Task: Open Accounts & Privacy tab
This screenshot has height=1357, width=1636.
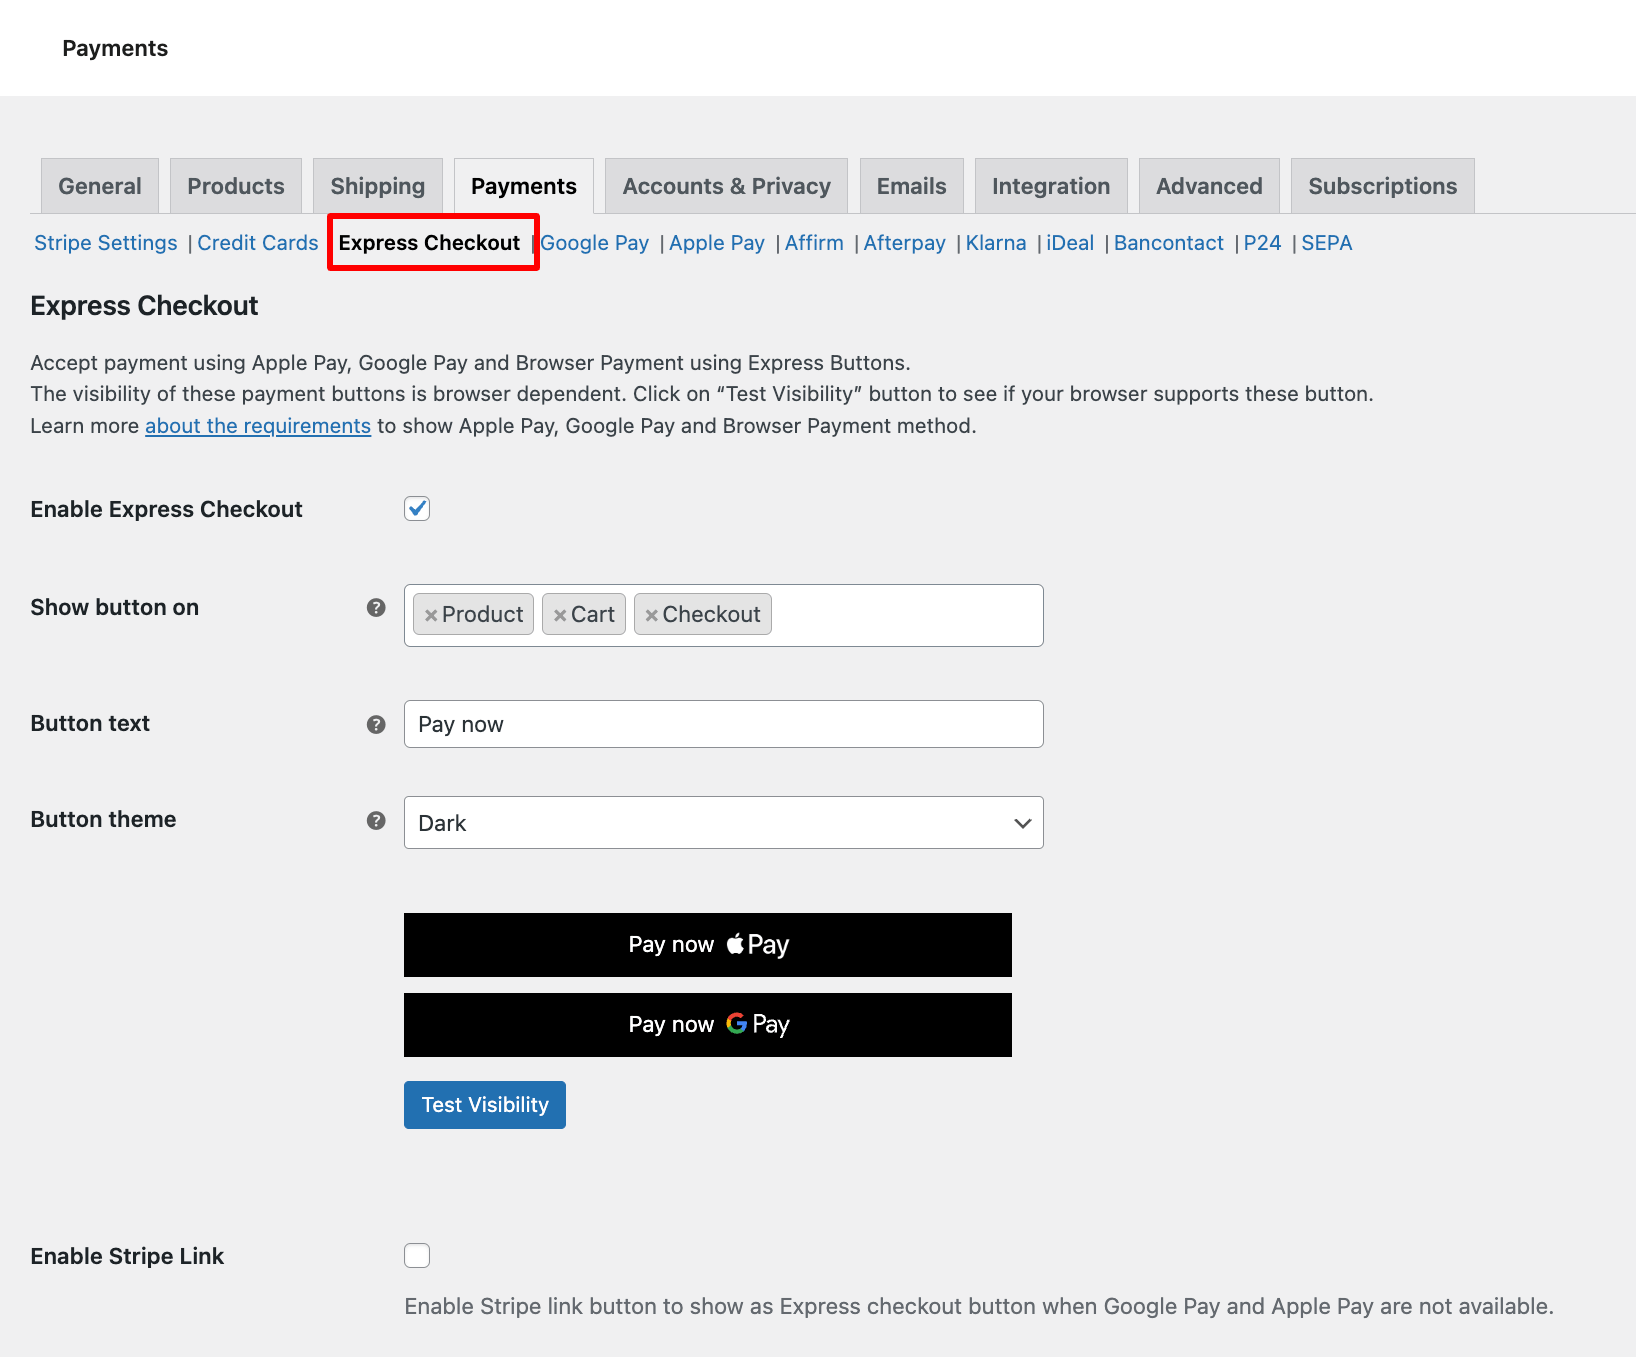Action: 727,186
